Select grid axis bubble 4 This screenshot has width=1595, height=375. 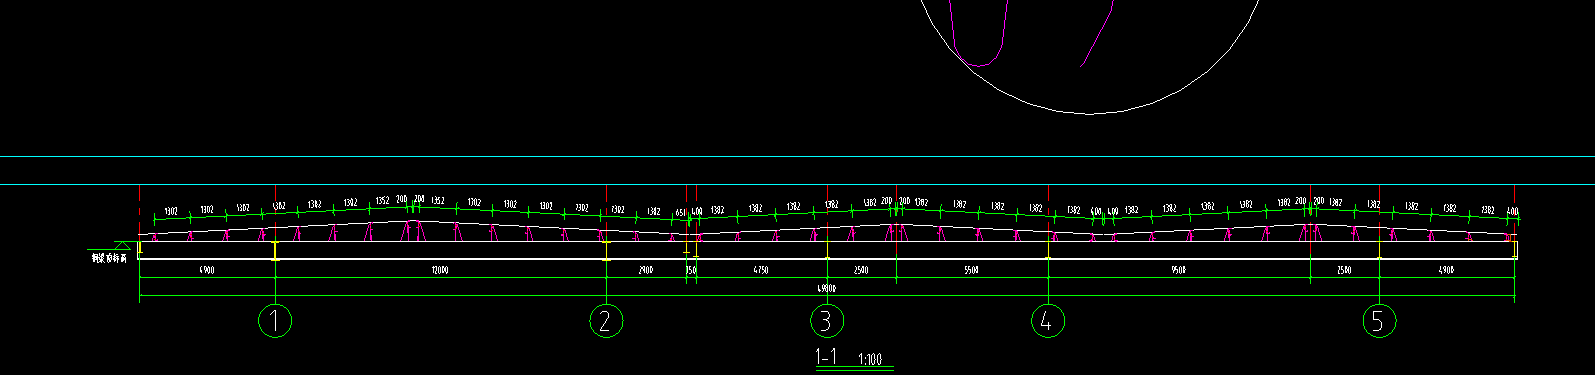point(1047,321)
